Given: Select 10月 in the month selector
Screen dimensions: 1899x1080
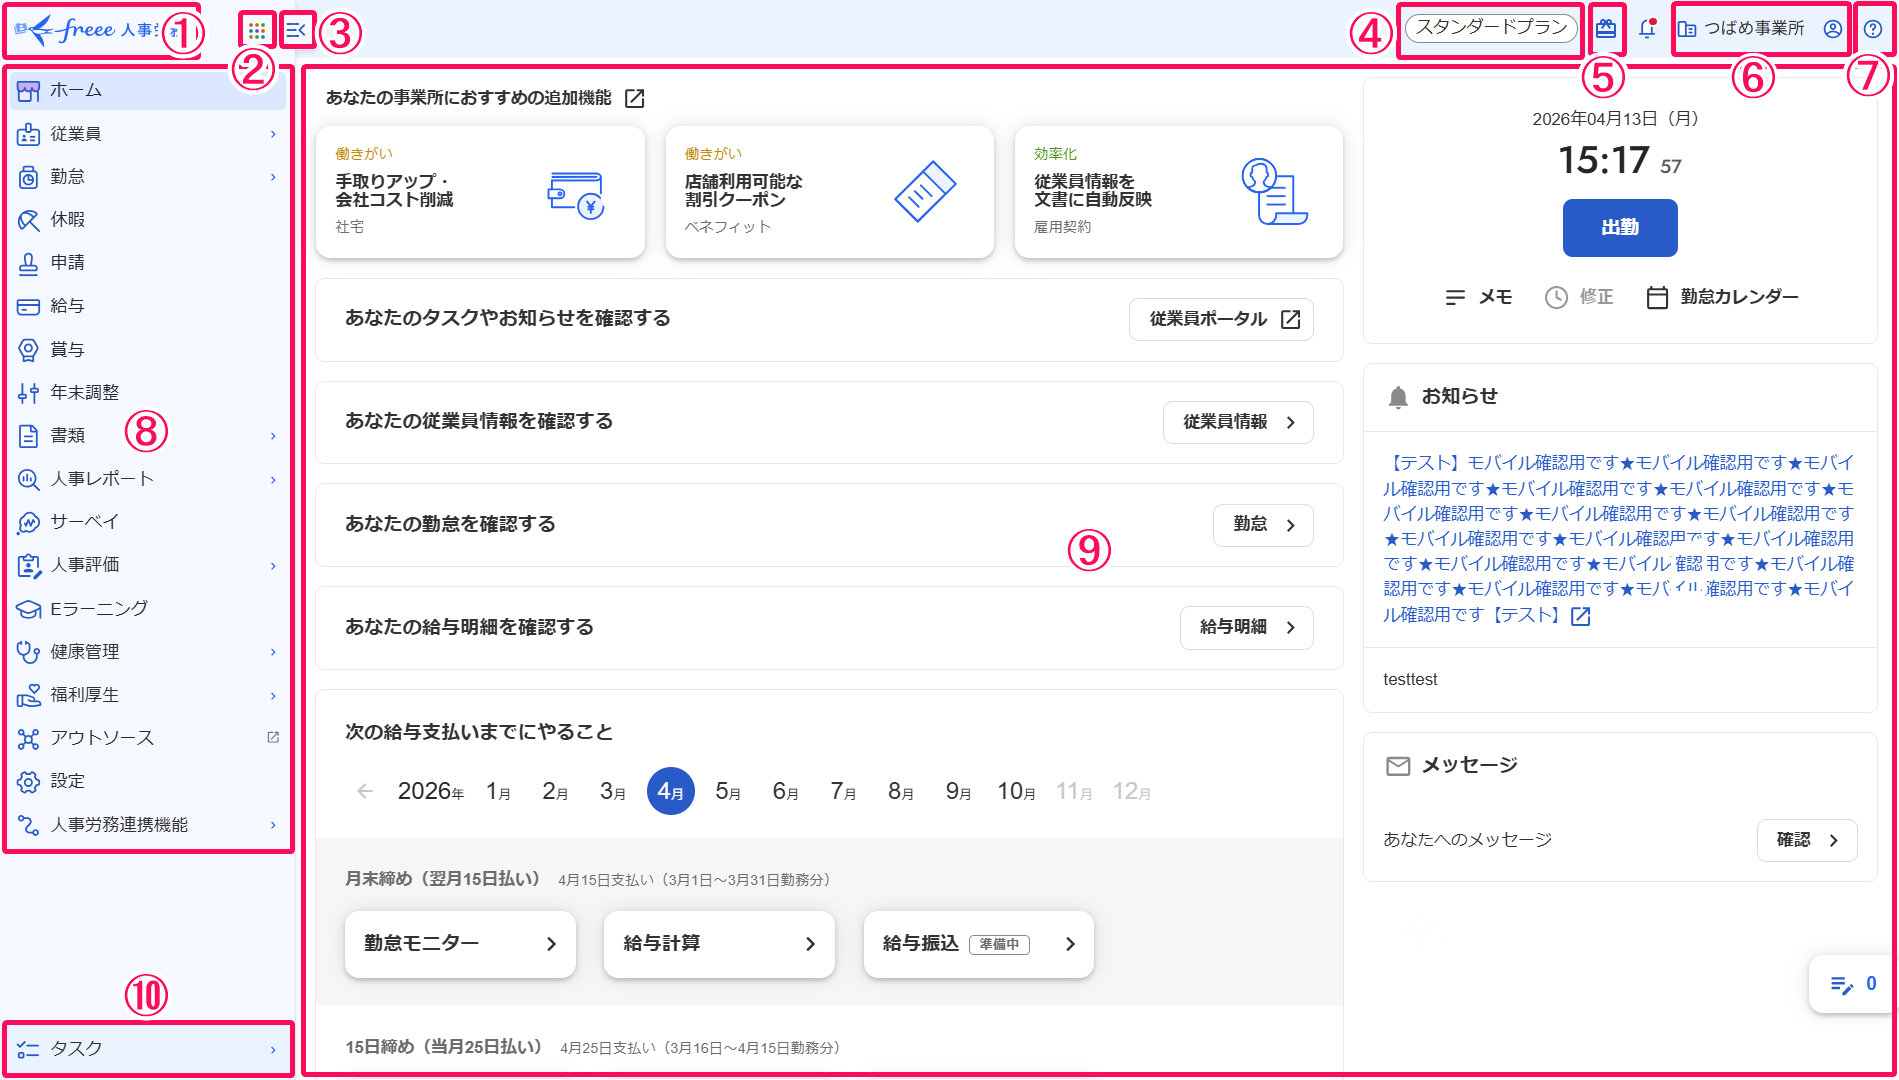Looking at the screenshot, I should [1016, 792].
